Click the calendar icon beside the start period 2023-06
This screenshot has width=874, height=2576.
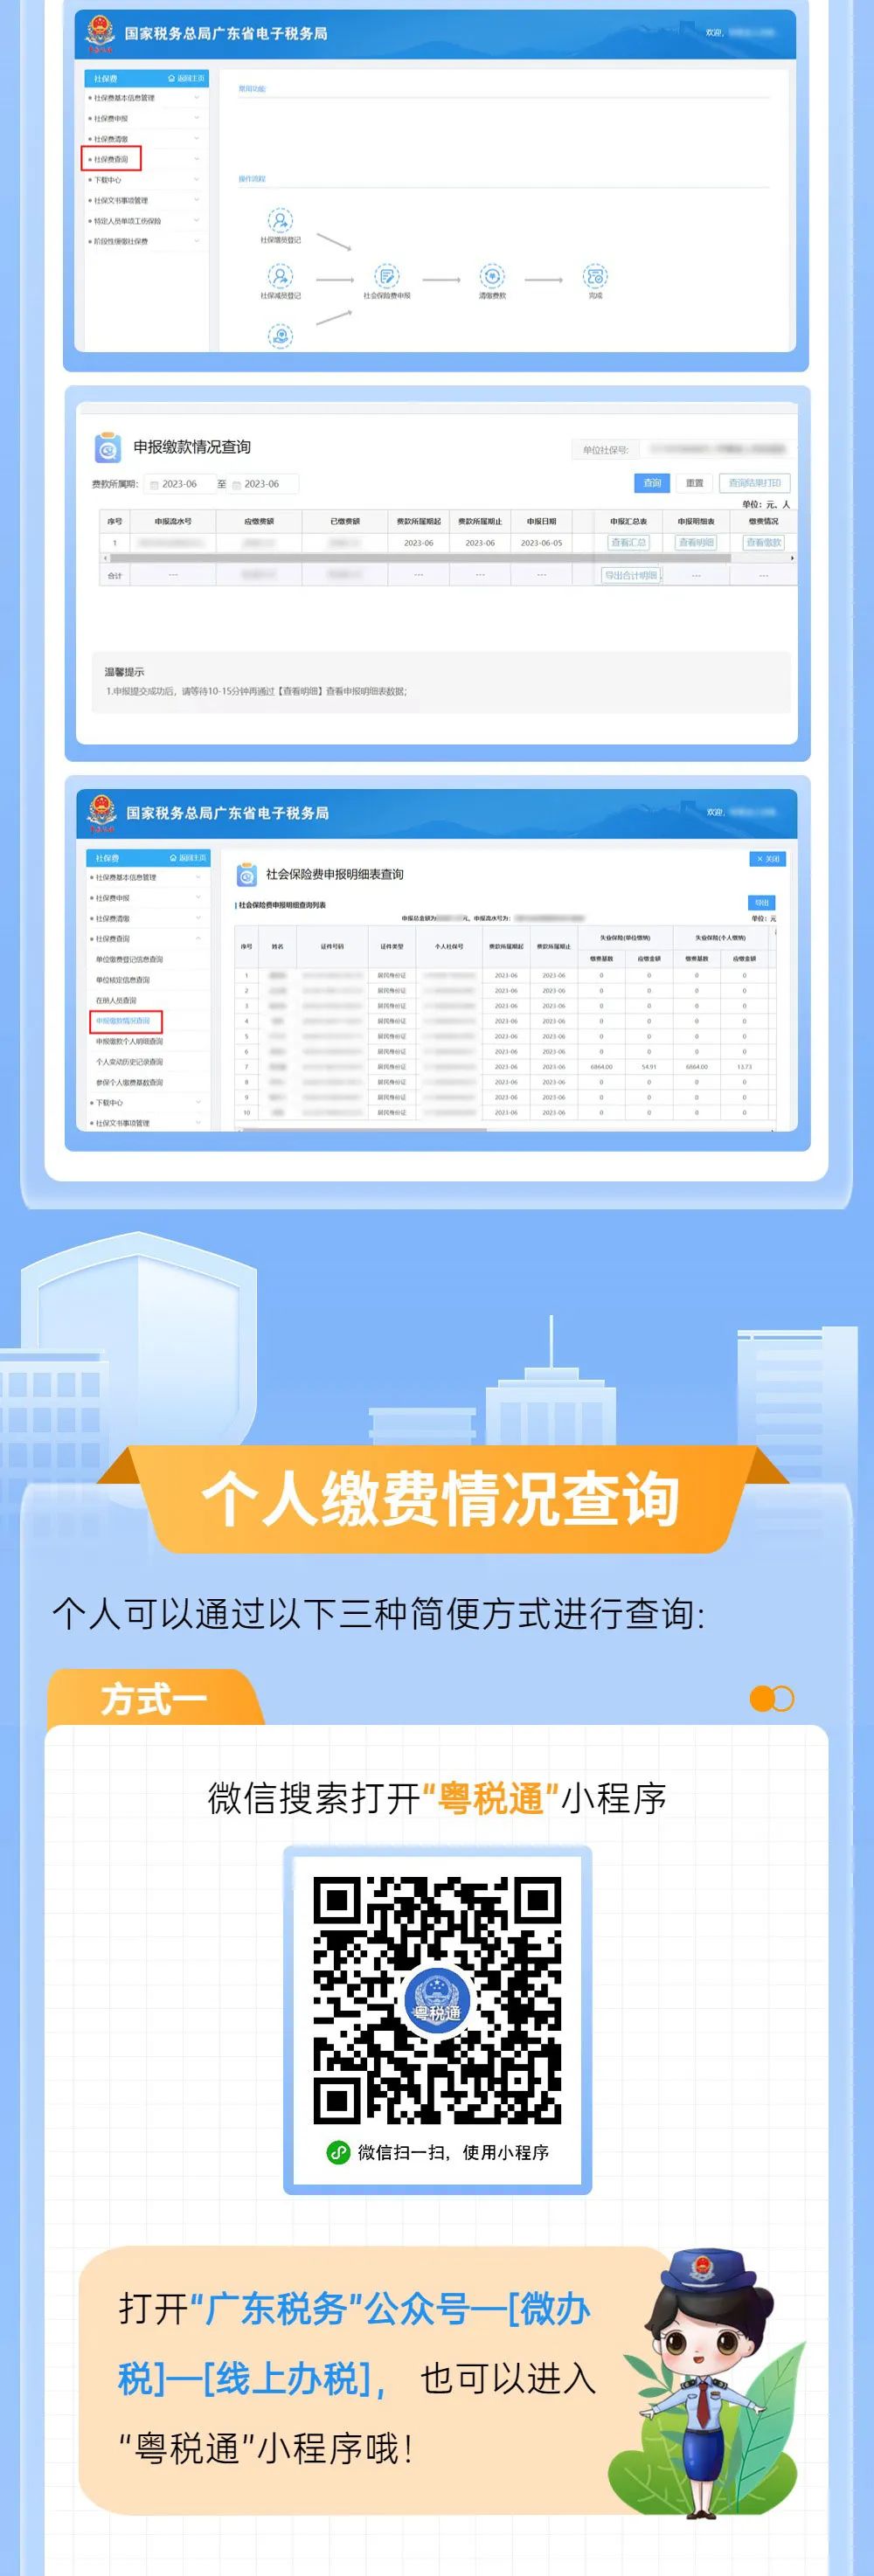[154, 485]
